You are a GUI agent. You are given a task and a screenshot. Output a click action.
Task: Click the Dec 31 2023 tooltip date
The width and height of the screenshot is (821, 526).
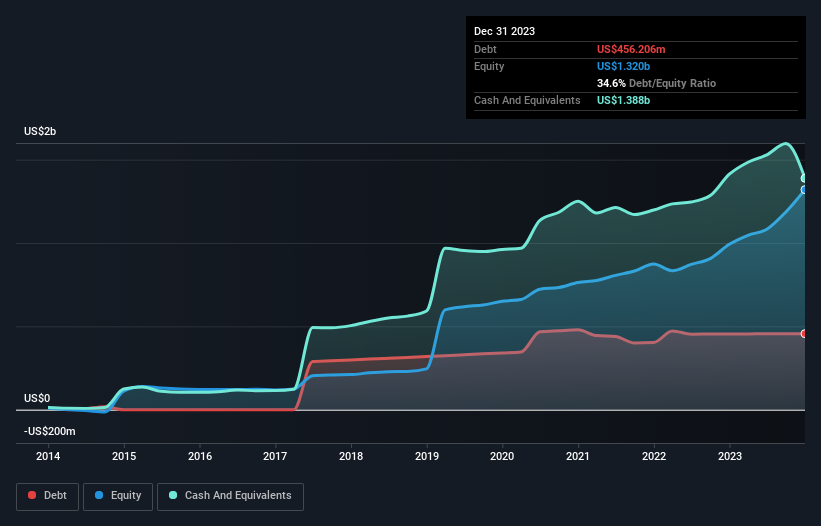[504, 31]
